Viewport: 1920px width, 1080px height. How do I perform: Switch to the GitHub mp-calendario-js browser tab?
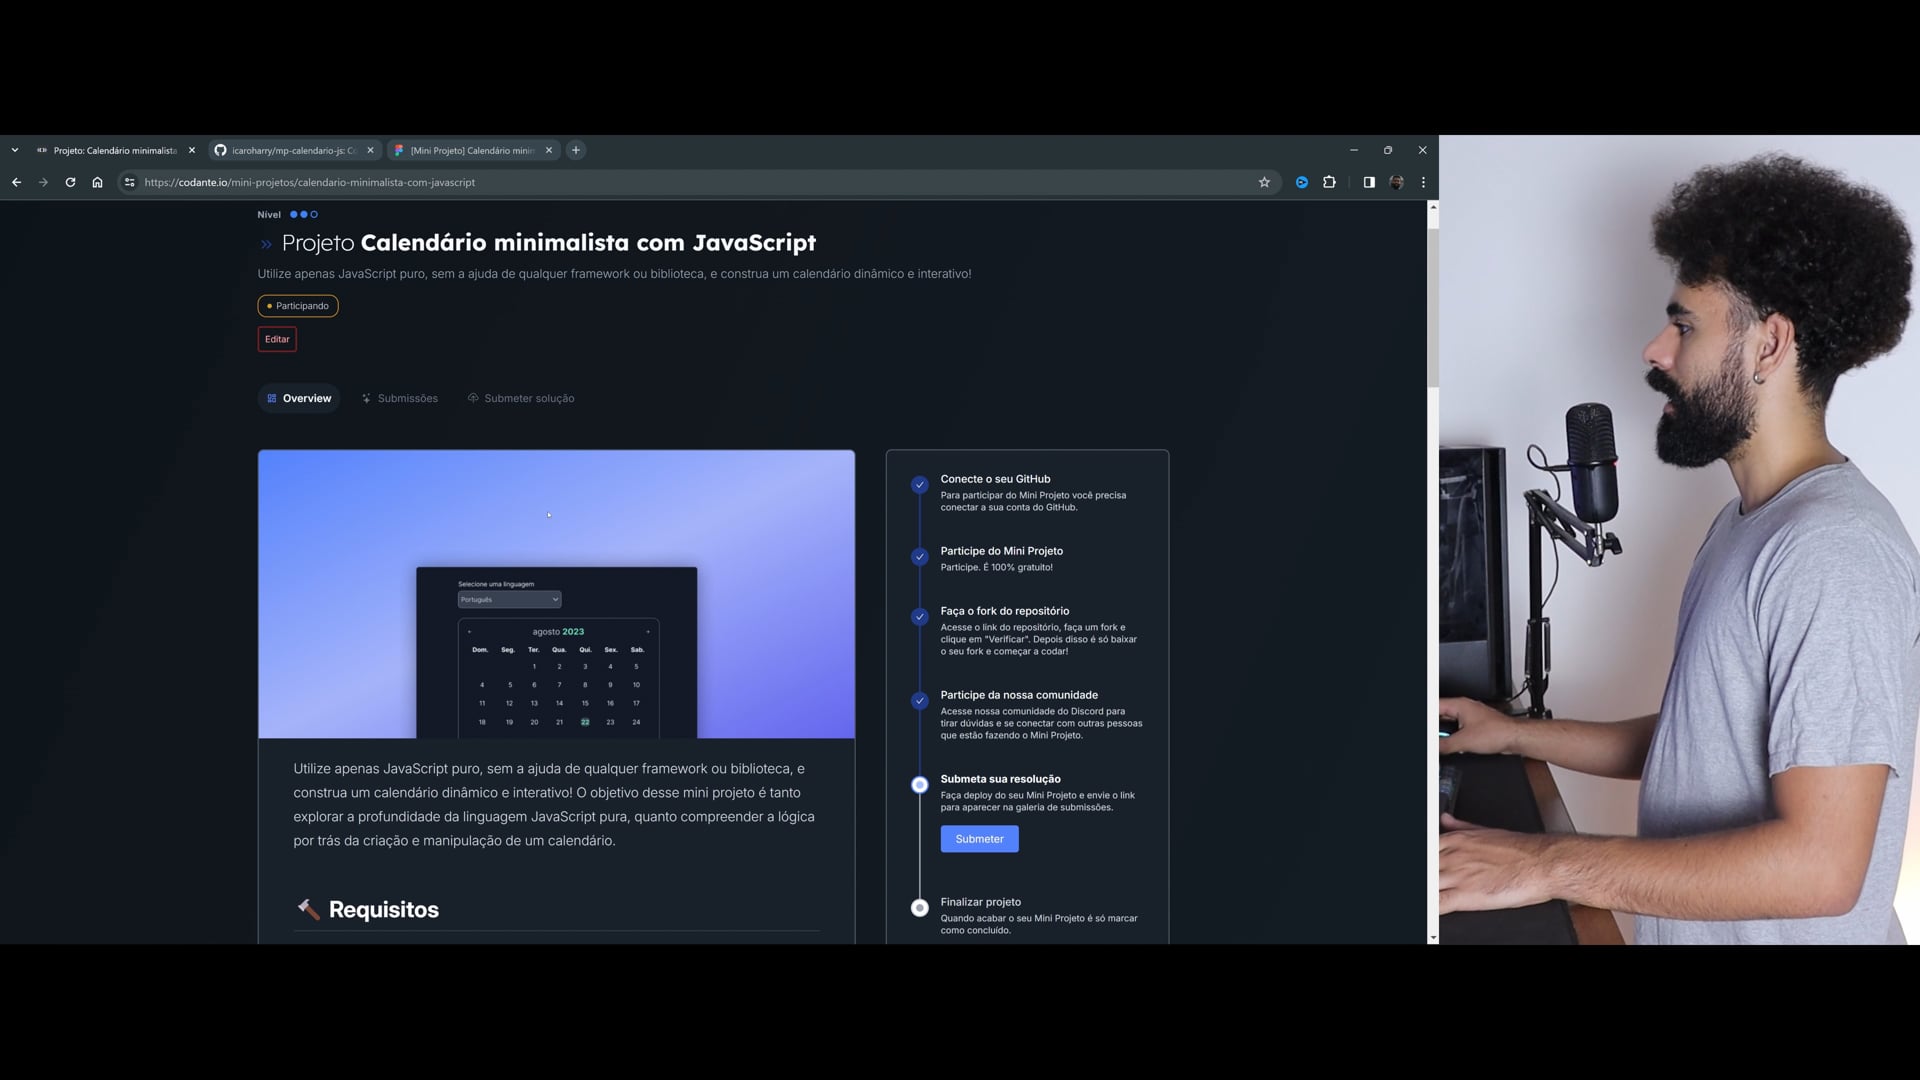click(x=292, y=150)
